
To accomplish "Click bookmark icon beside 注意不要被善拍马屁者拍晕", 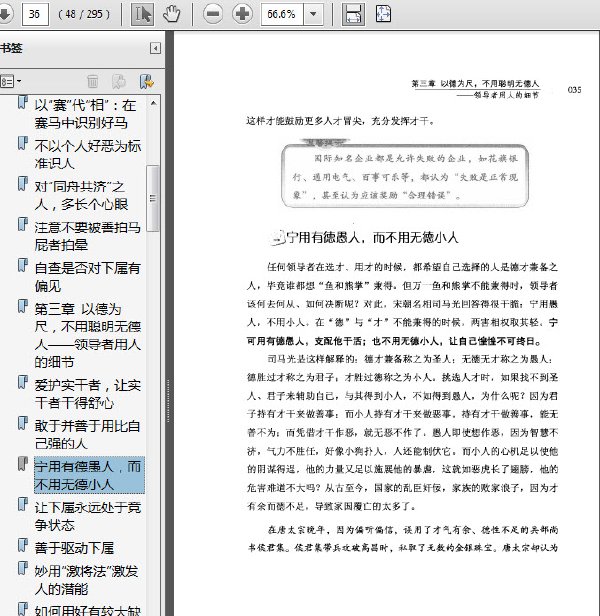I will coord(23,224).
